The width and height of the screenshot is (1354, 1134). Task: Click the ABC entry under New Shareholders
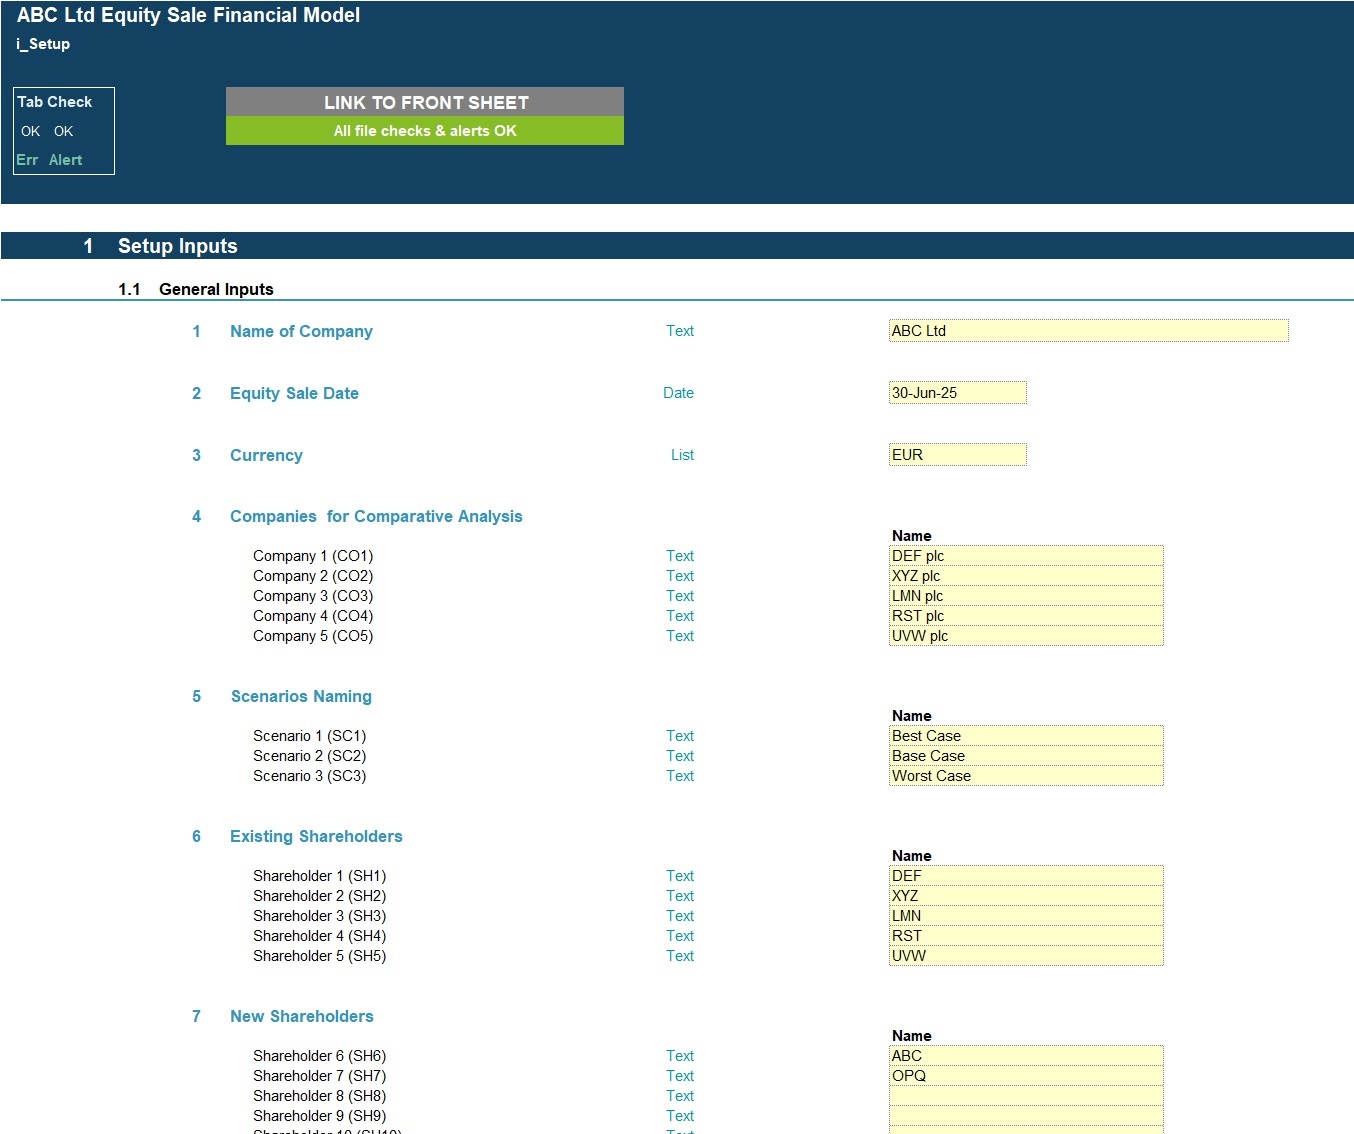tap(1025, 1055)
